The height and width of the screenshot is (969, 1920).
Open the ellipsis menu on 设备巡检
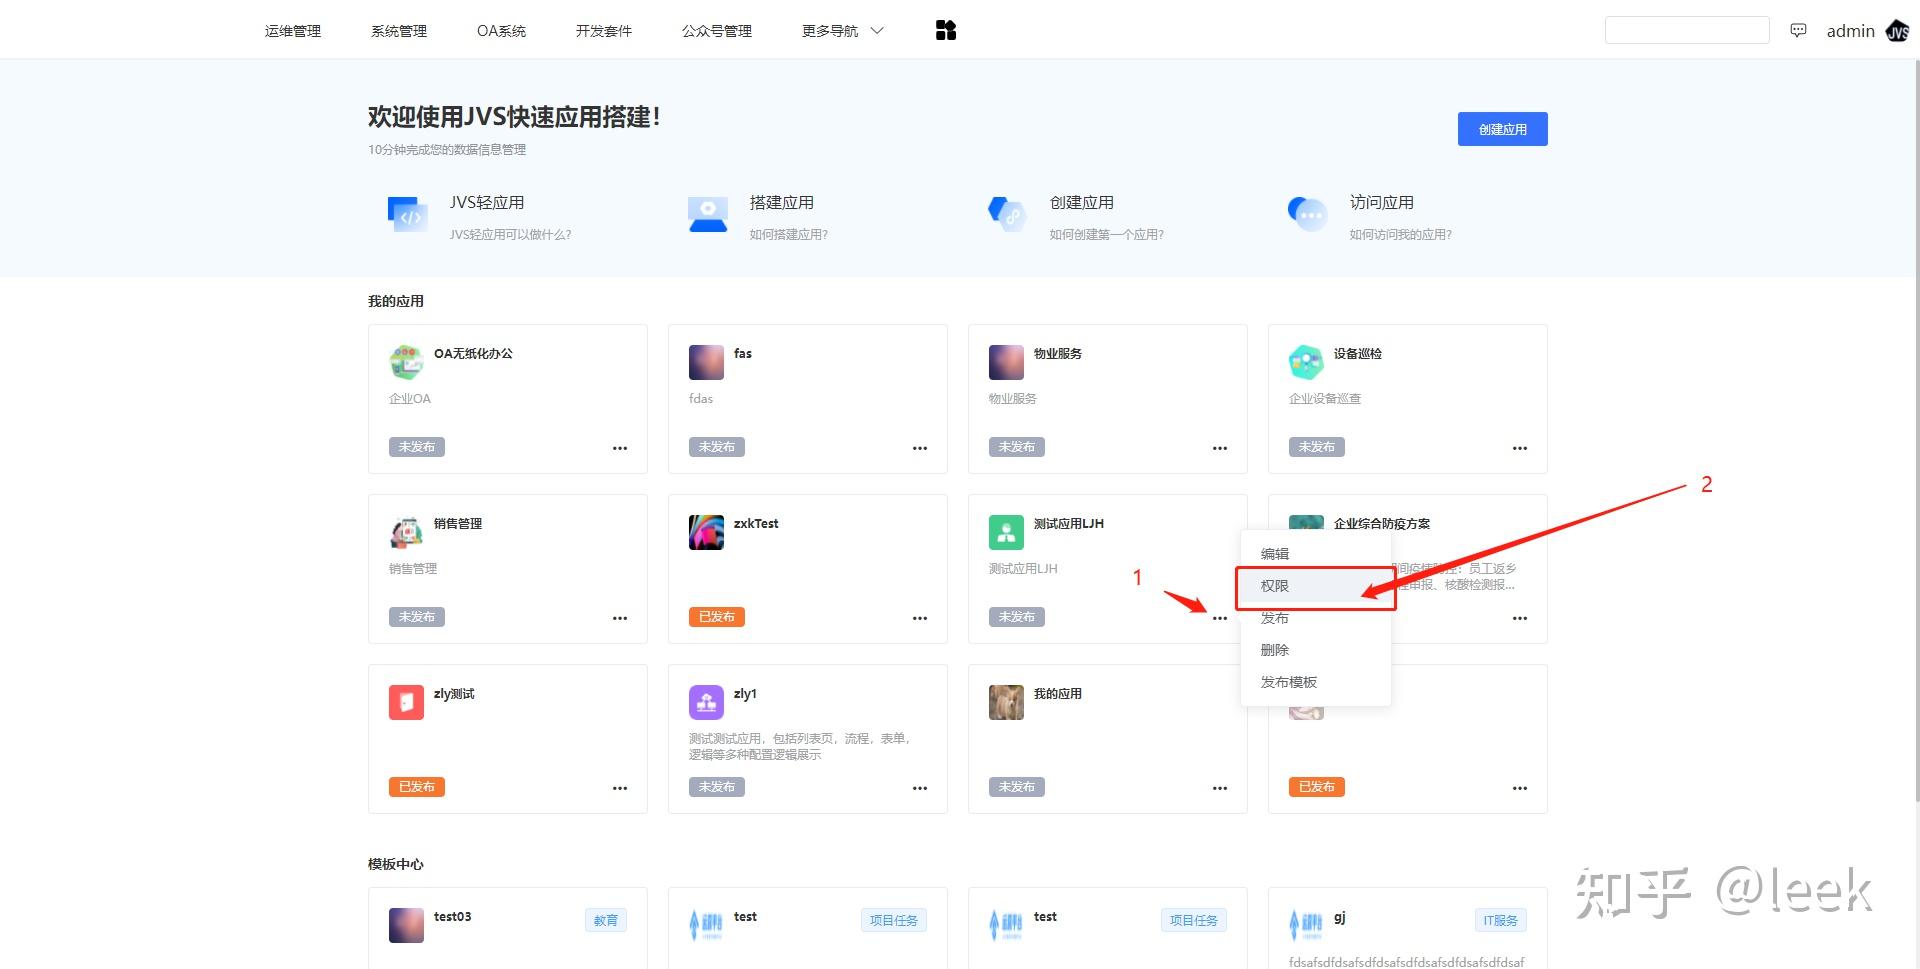tap(1520, 448)
